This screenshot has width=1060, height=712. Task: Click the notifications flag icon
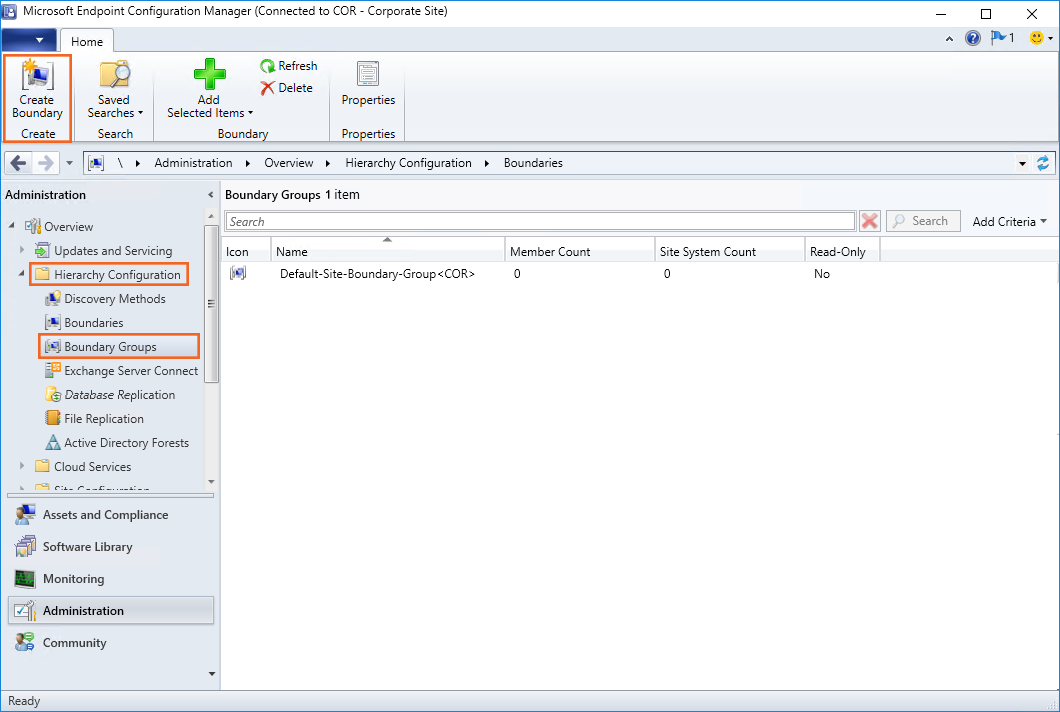pos(998,39)
